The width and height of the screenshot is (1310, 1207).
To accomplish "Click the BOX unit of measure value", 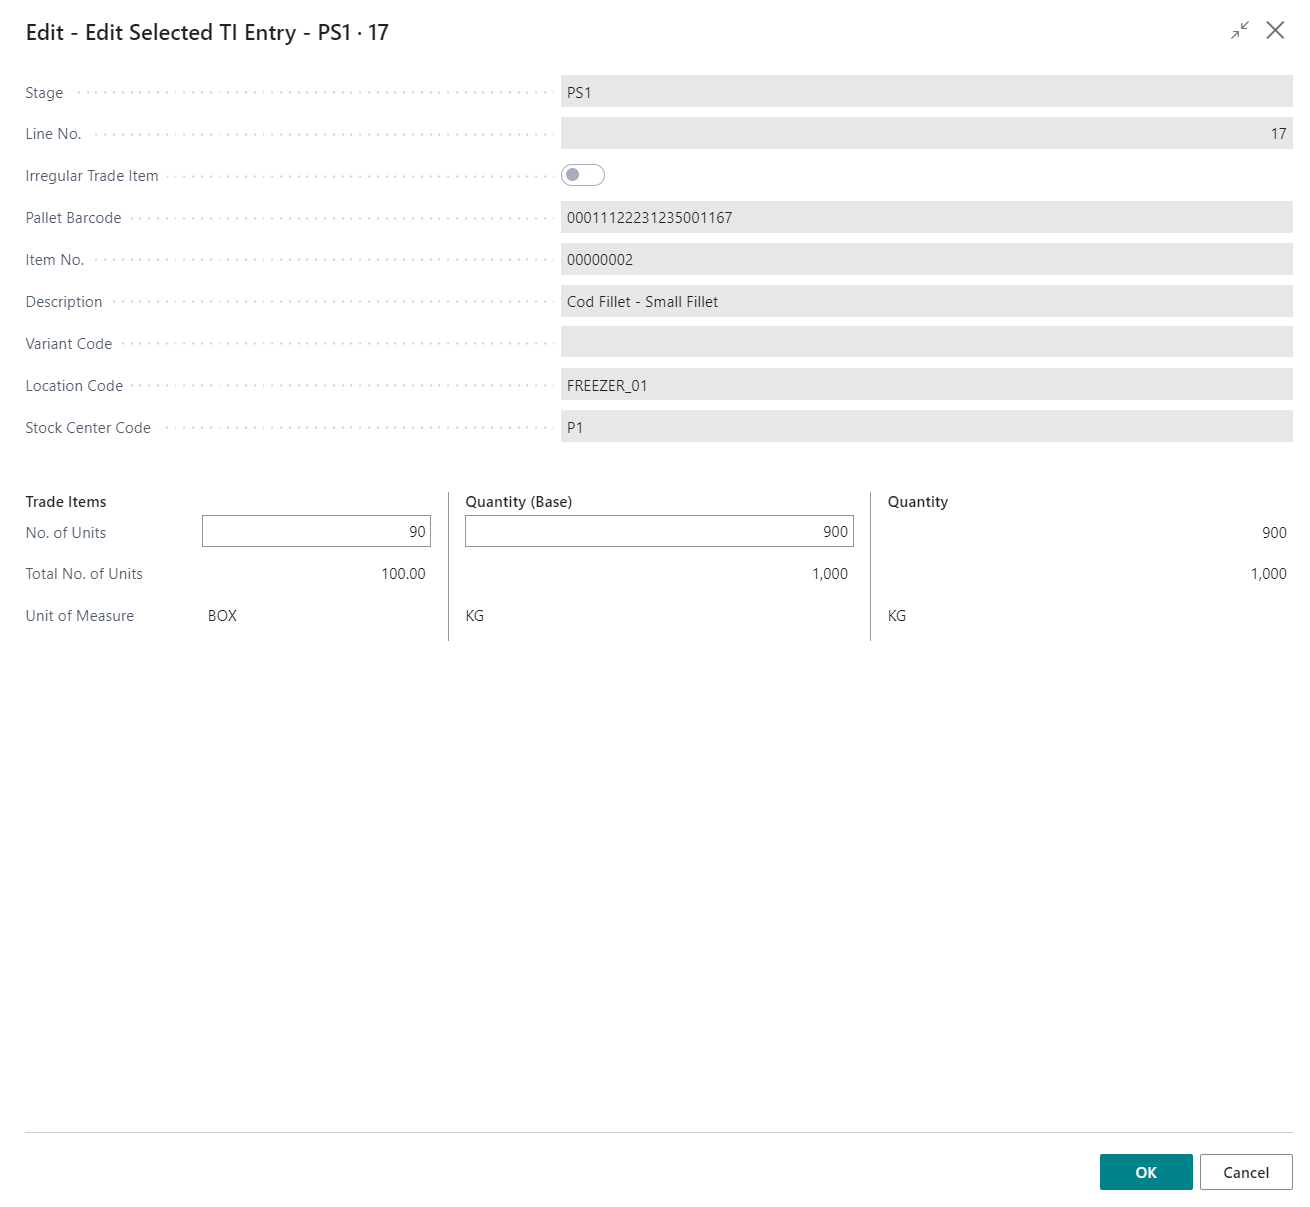I will [222, 616].
